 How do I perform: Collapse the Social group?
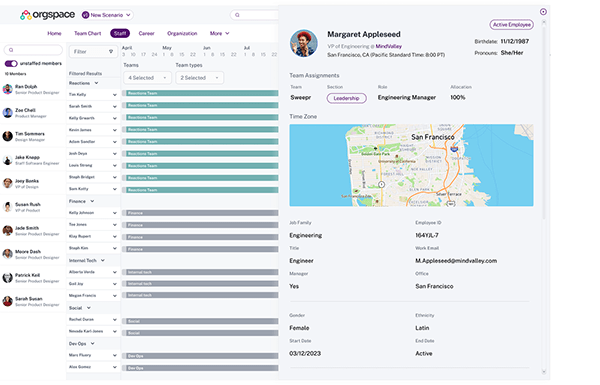(x=89, y=308)
